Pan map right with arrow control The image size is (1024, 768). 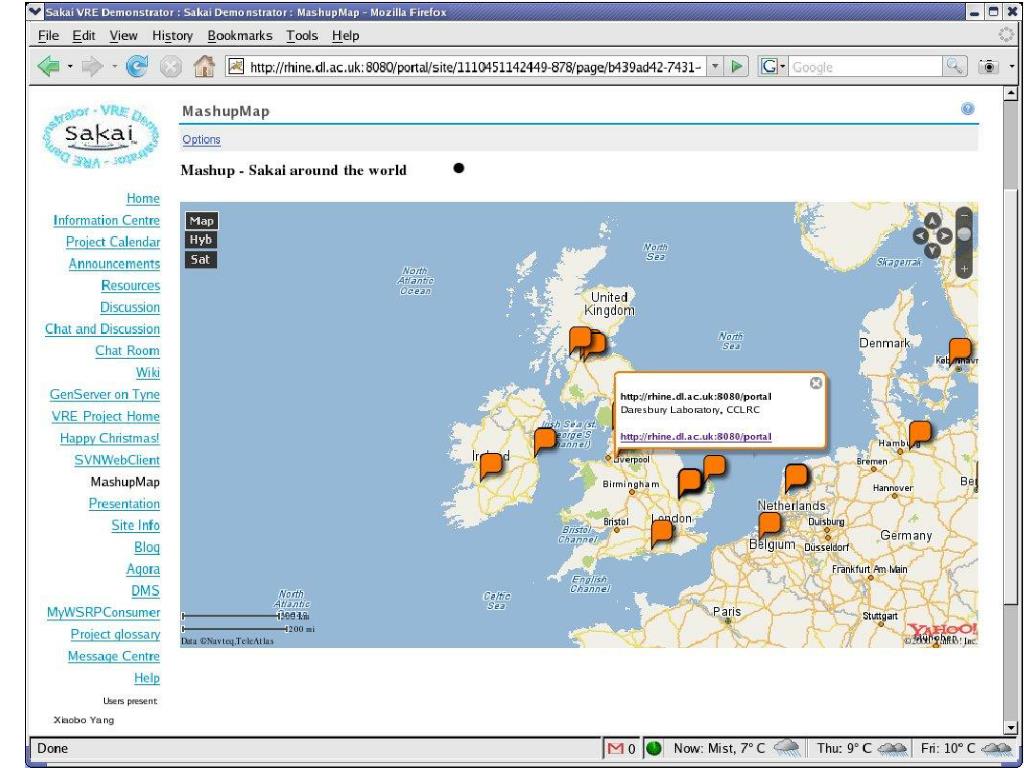coord(945,236)
